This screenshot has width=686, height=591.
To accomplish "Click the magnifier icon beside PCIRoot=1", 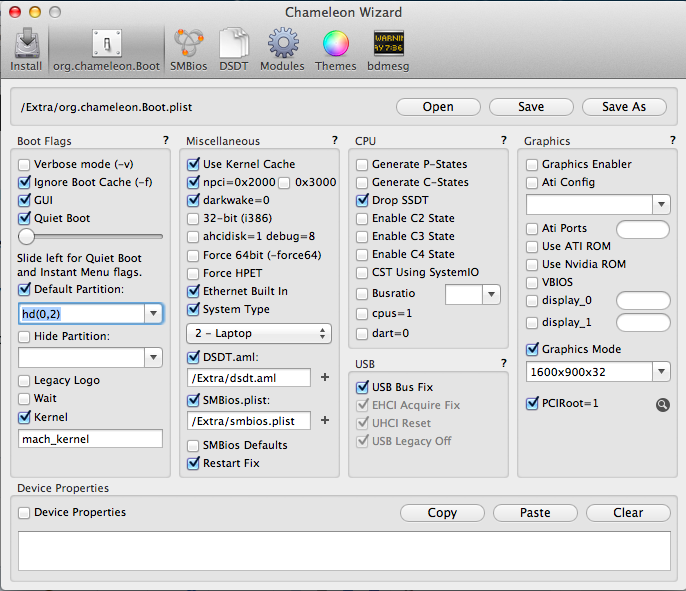I will pyautogui.click(x=662, y=404).
